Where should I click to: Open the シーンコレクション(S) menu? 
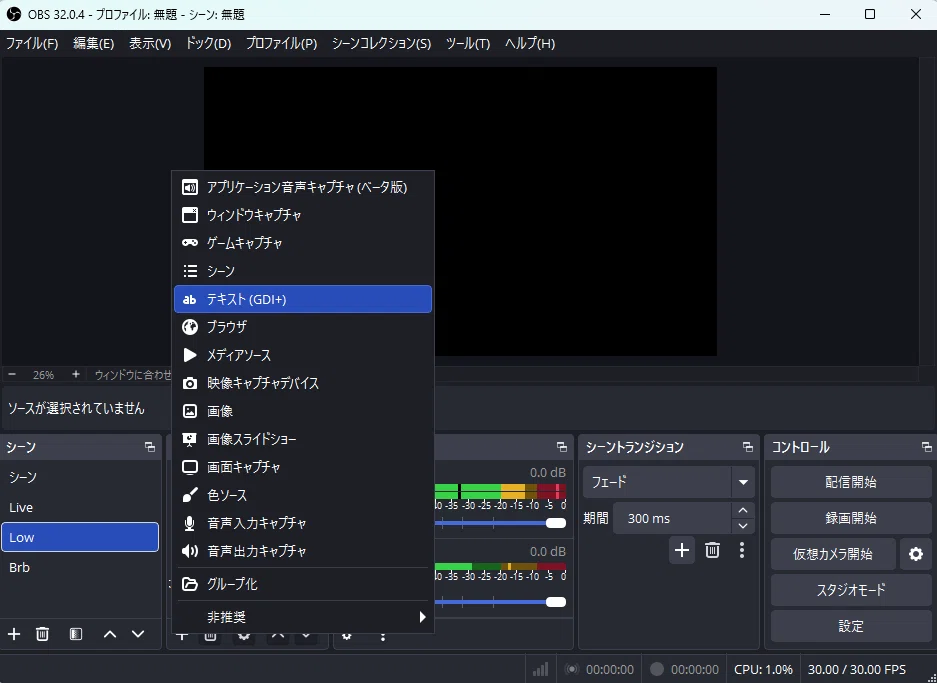(381, 44)
